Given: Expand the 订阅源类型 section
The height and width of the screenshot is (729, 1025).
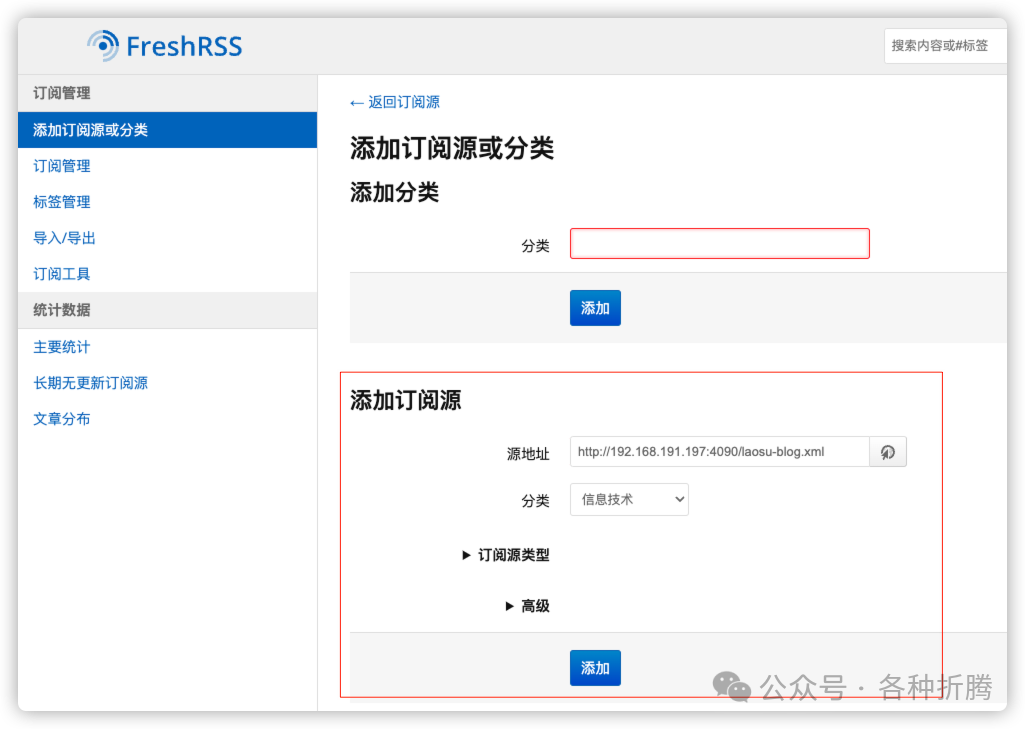Looking at the screenshot, I should coord(506,555).
